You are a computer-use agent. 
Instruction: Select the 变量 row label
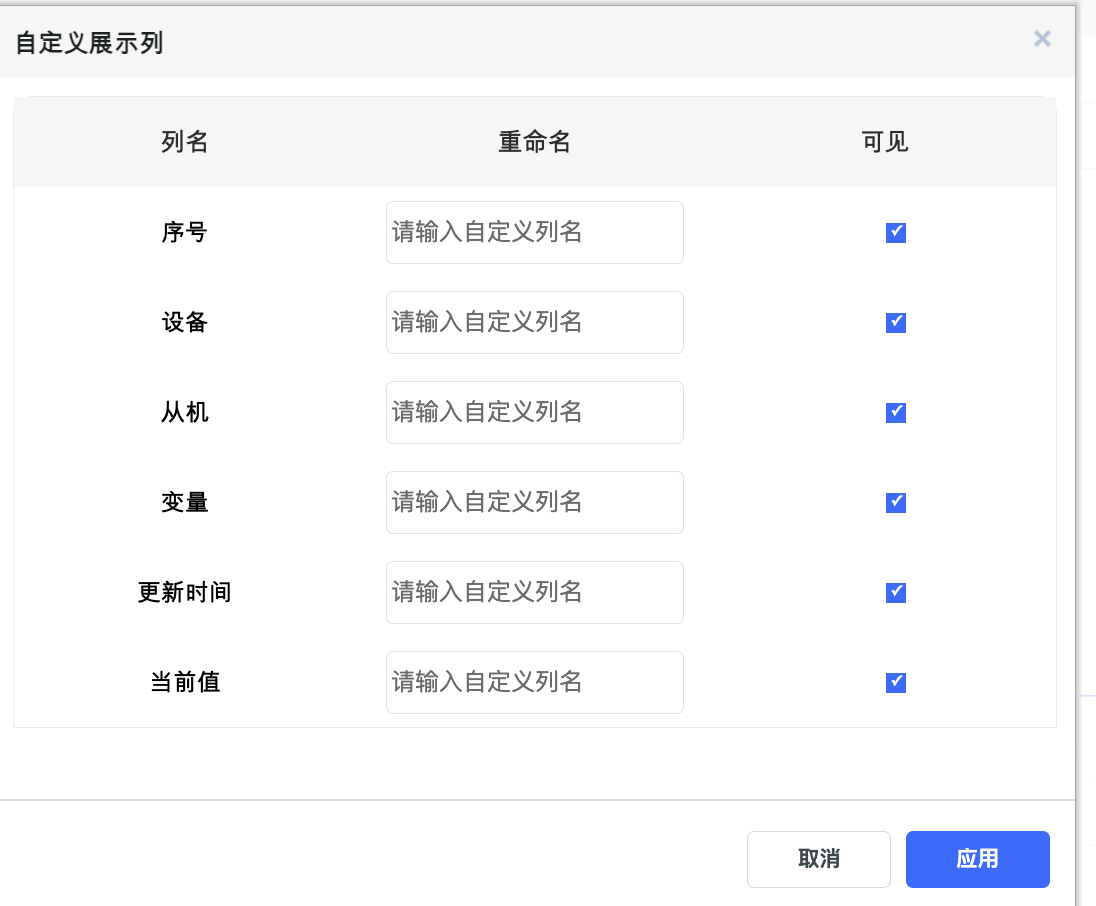click(185, 503)
